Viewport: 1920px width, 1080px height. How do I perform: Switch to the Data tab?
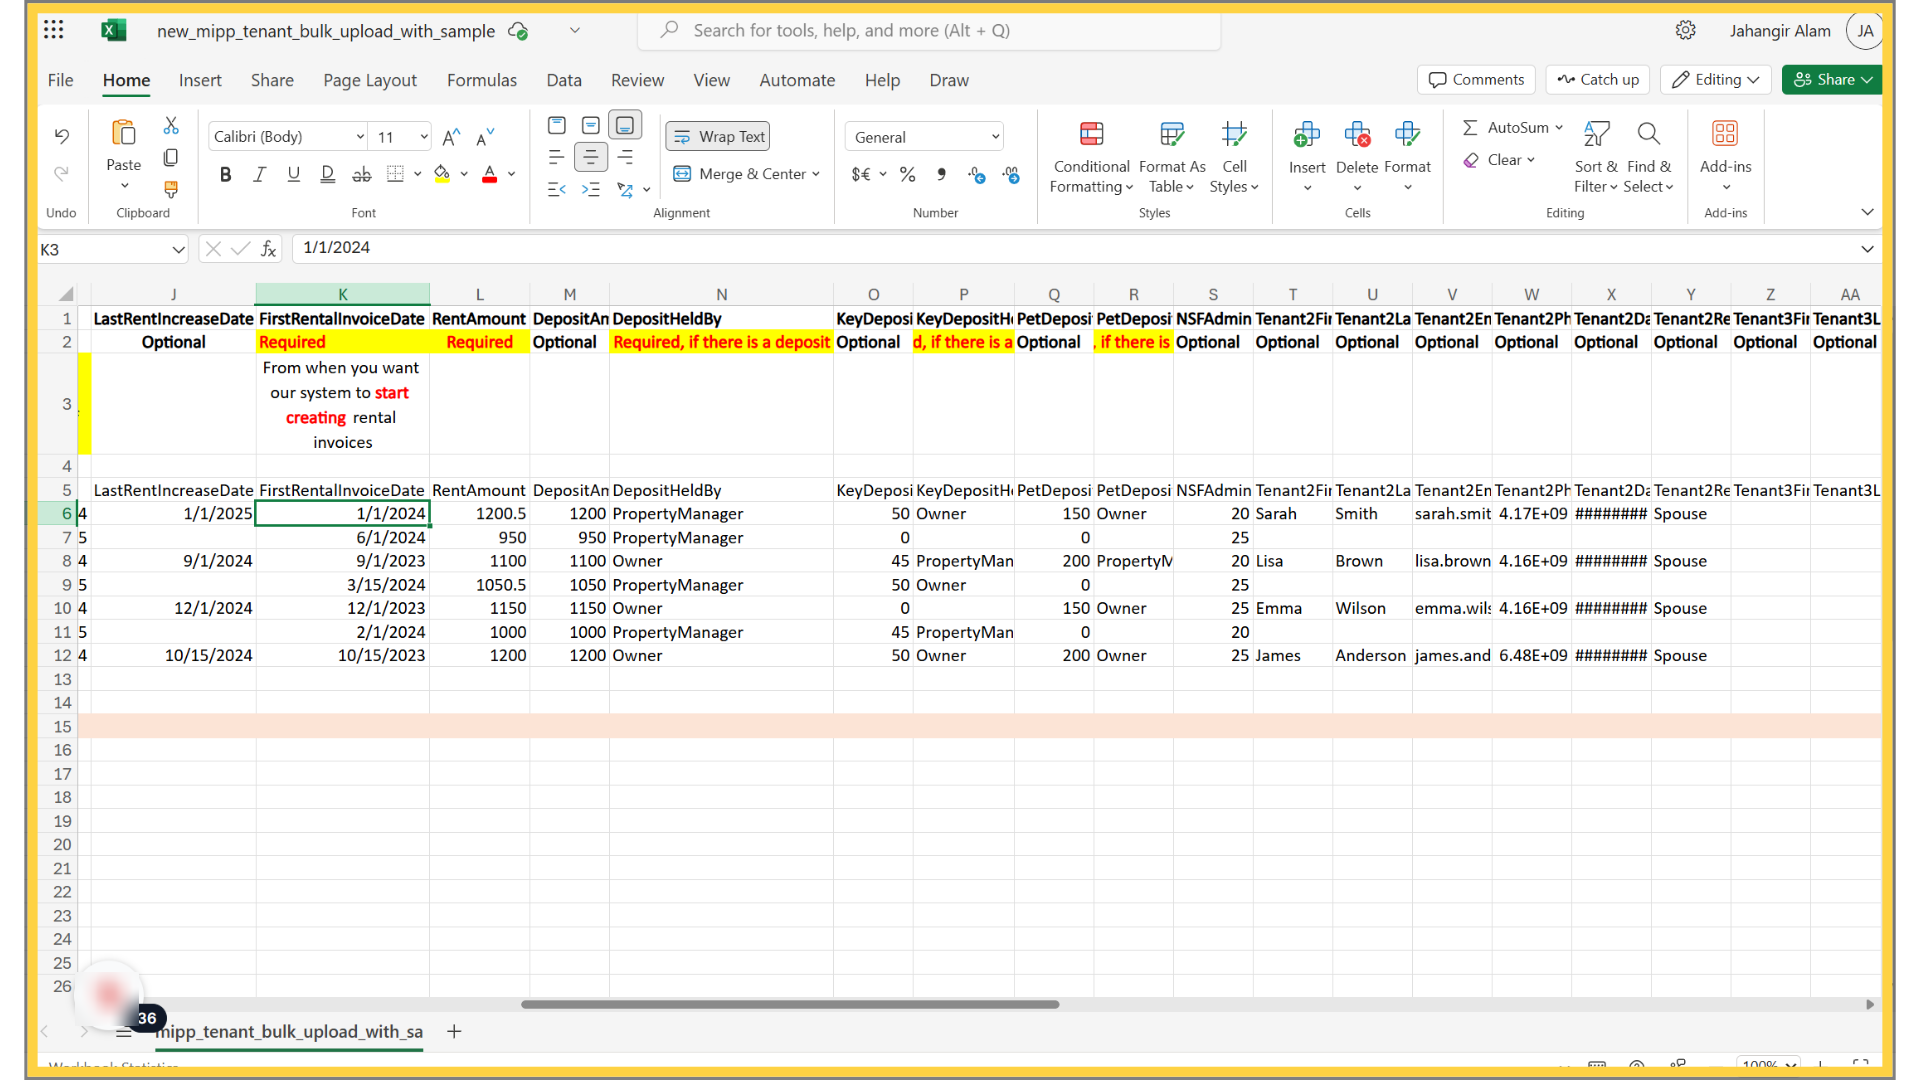564,80
